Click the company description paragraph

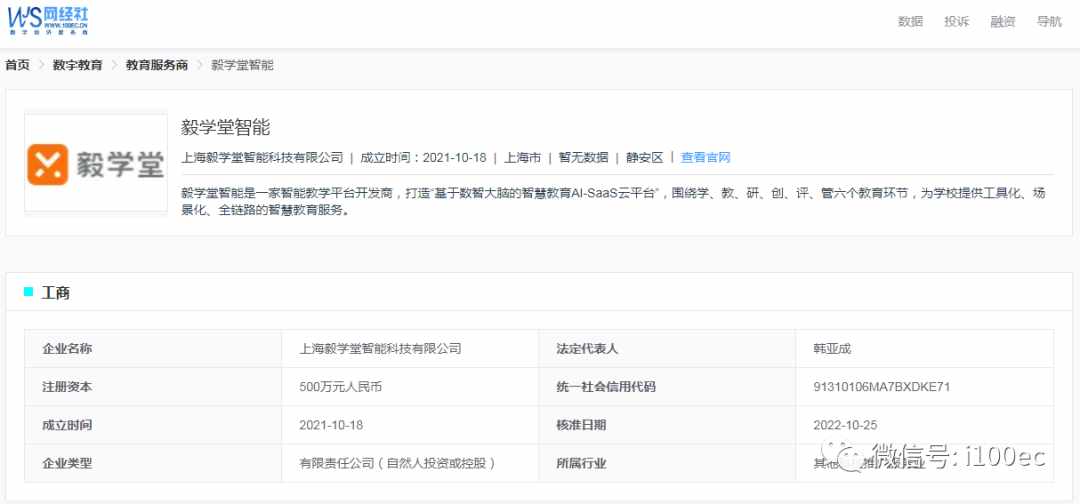pyautogui.click(x=613, y=202)
